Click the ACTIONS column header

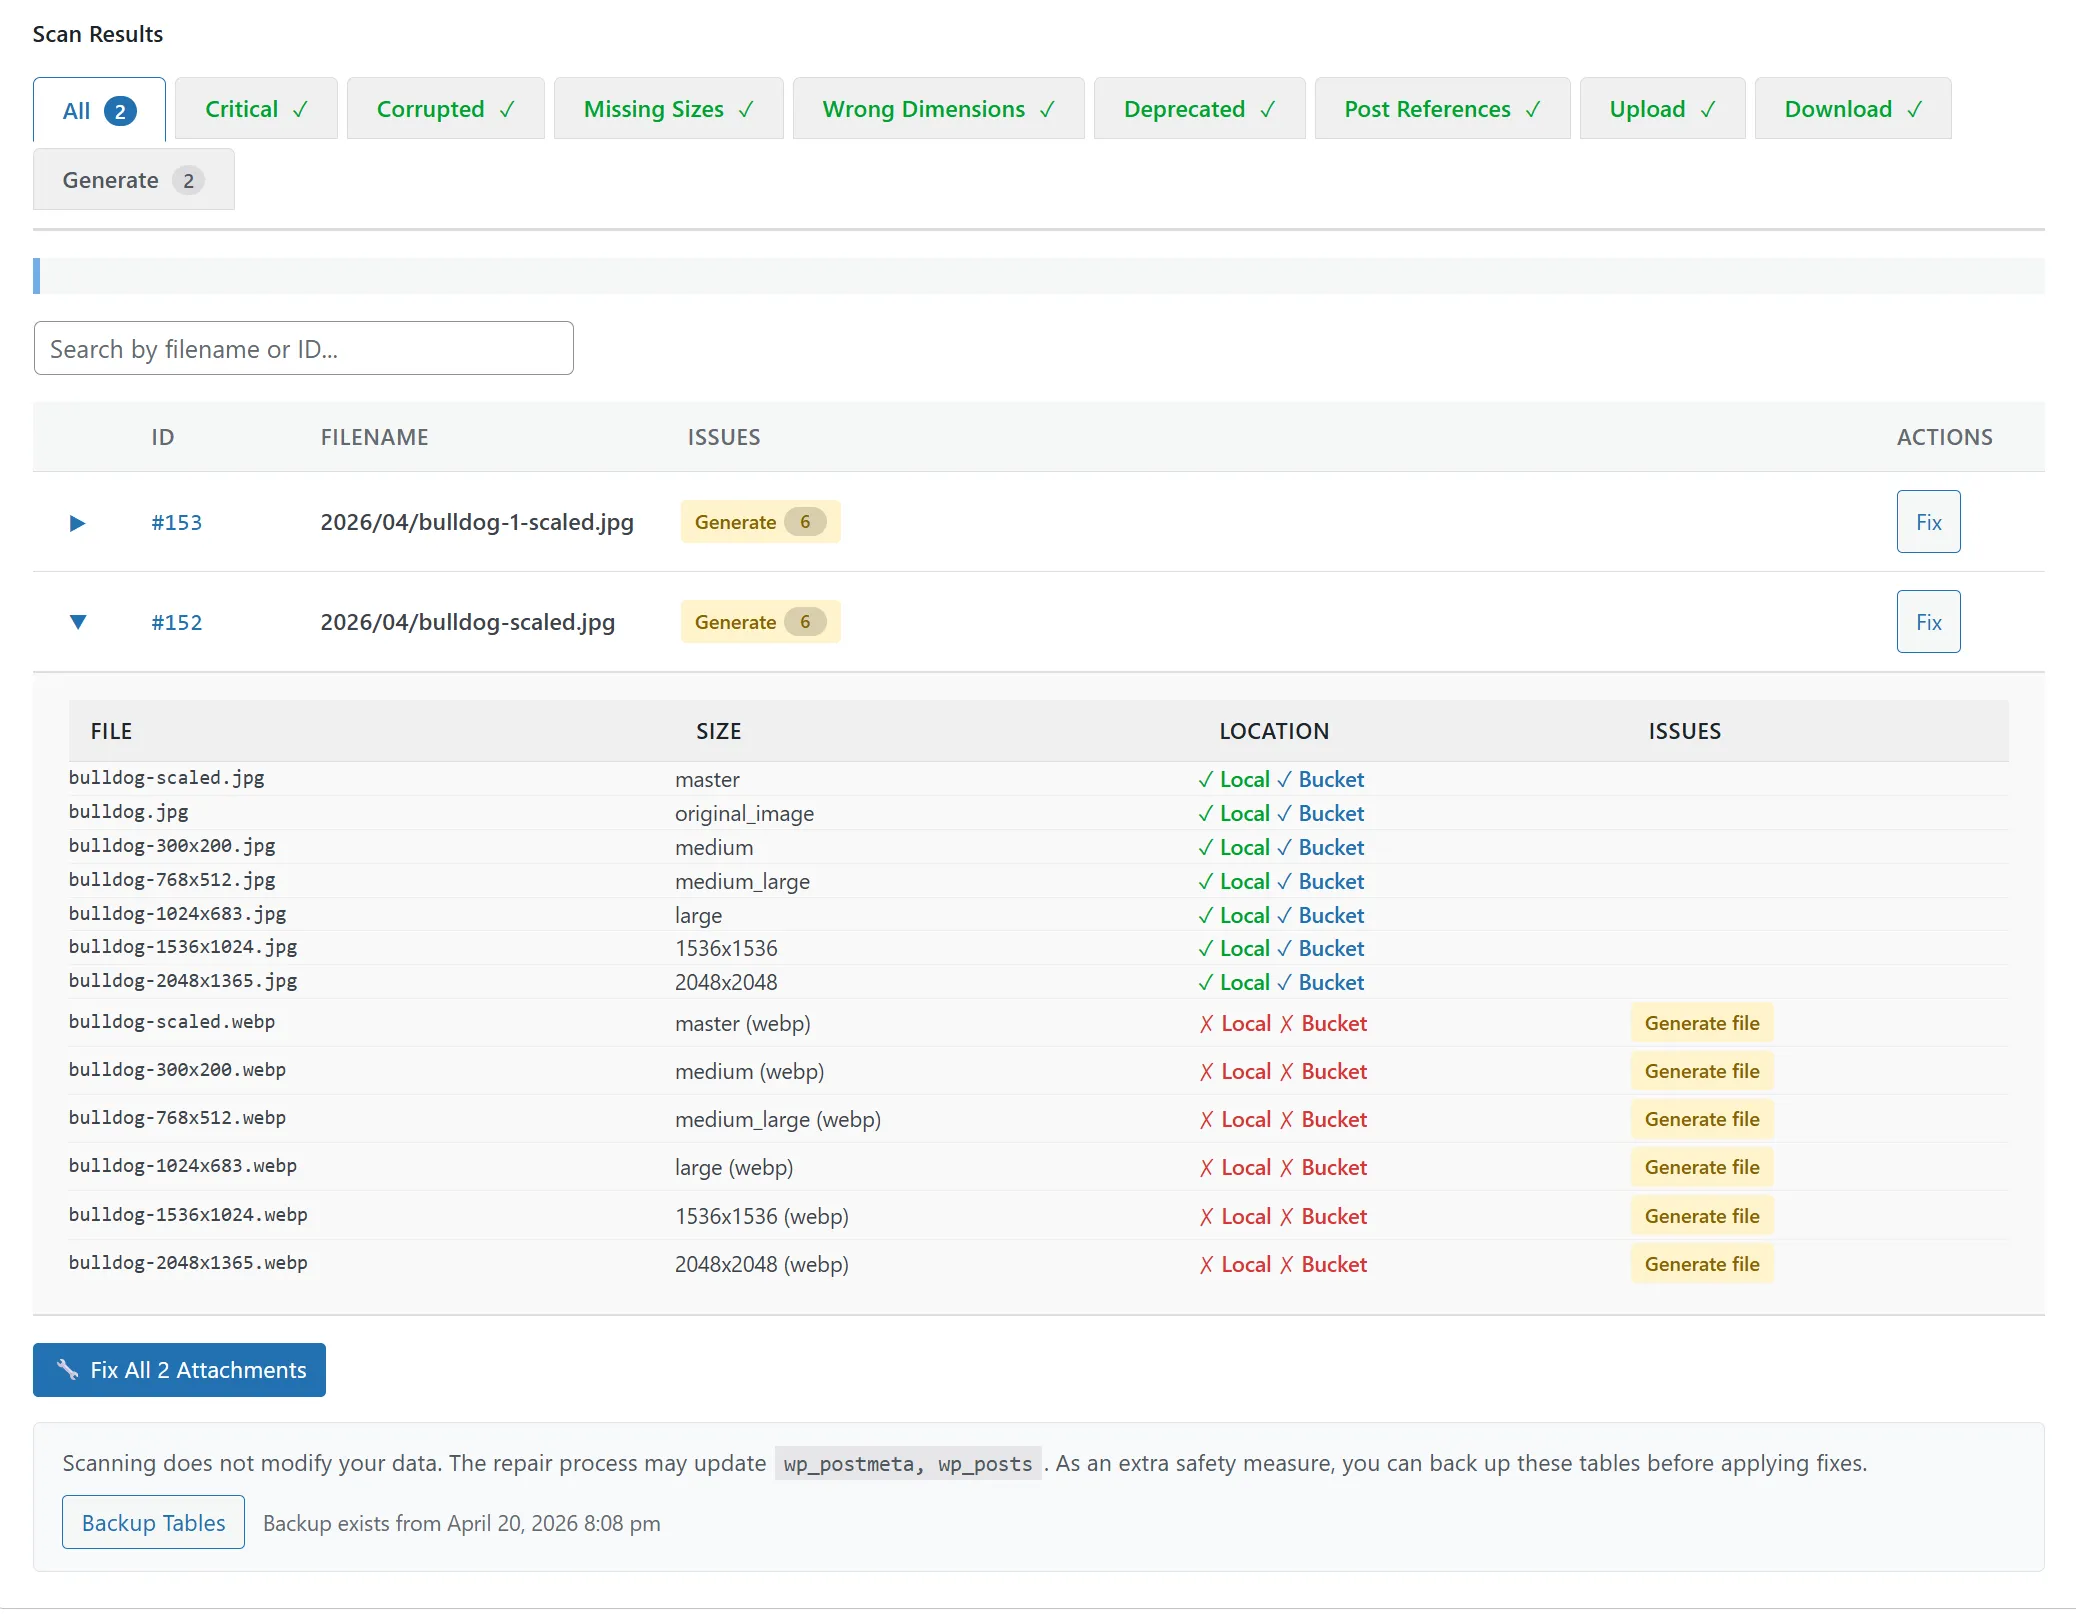[x=1944, y=437]
